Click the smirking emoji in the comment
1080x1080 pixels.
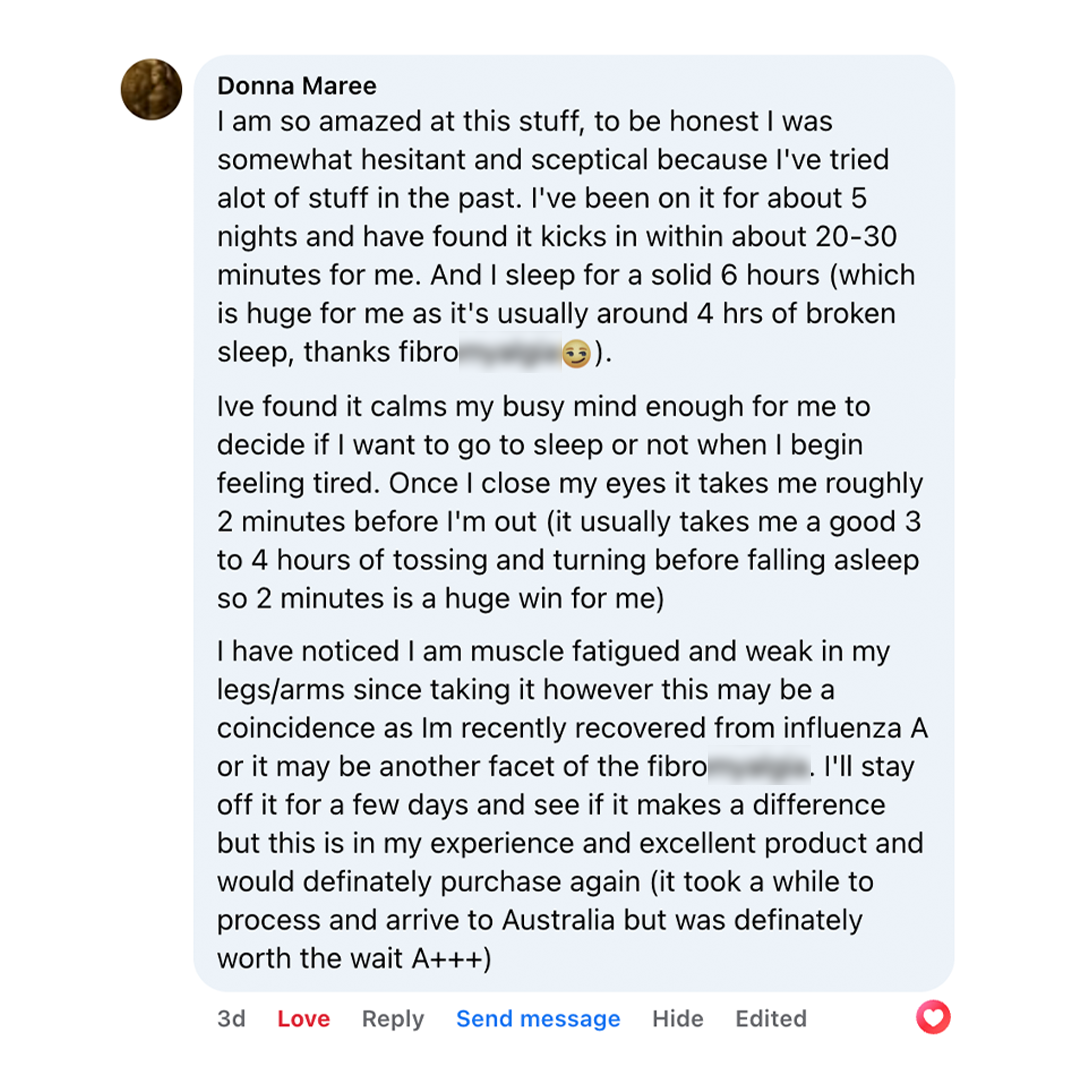point(575,354)
